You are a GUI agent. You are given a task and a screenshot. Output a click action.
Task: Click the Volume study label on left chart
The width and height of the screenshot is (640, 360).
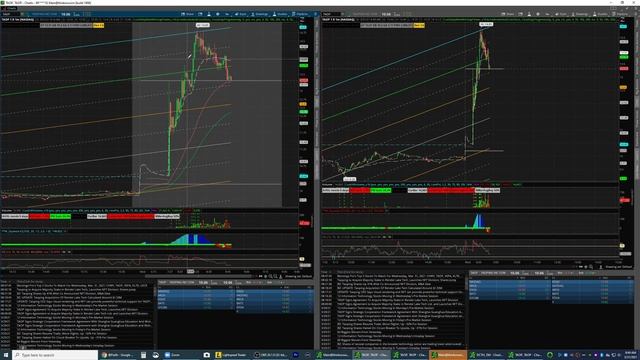(7, 211)
